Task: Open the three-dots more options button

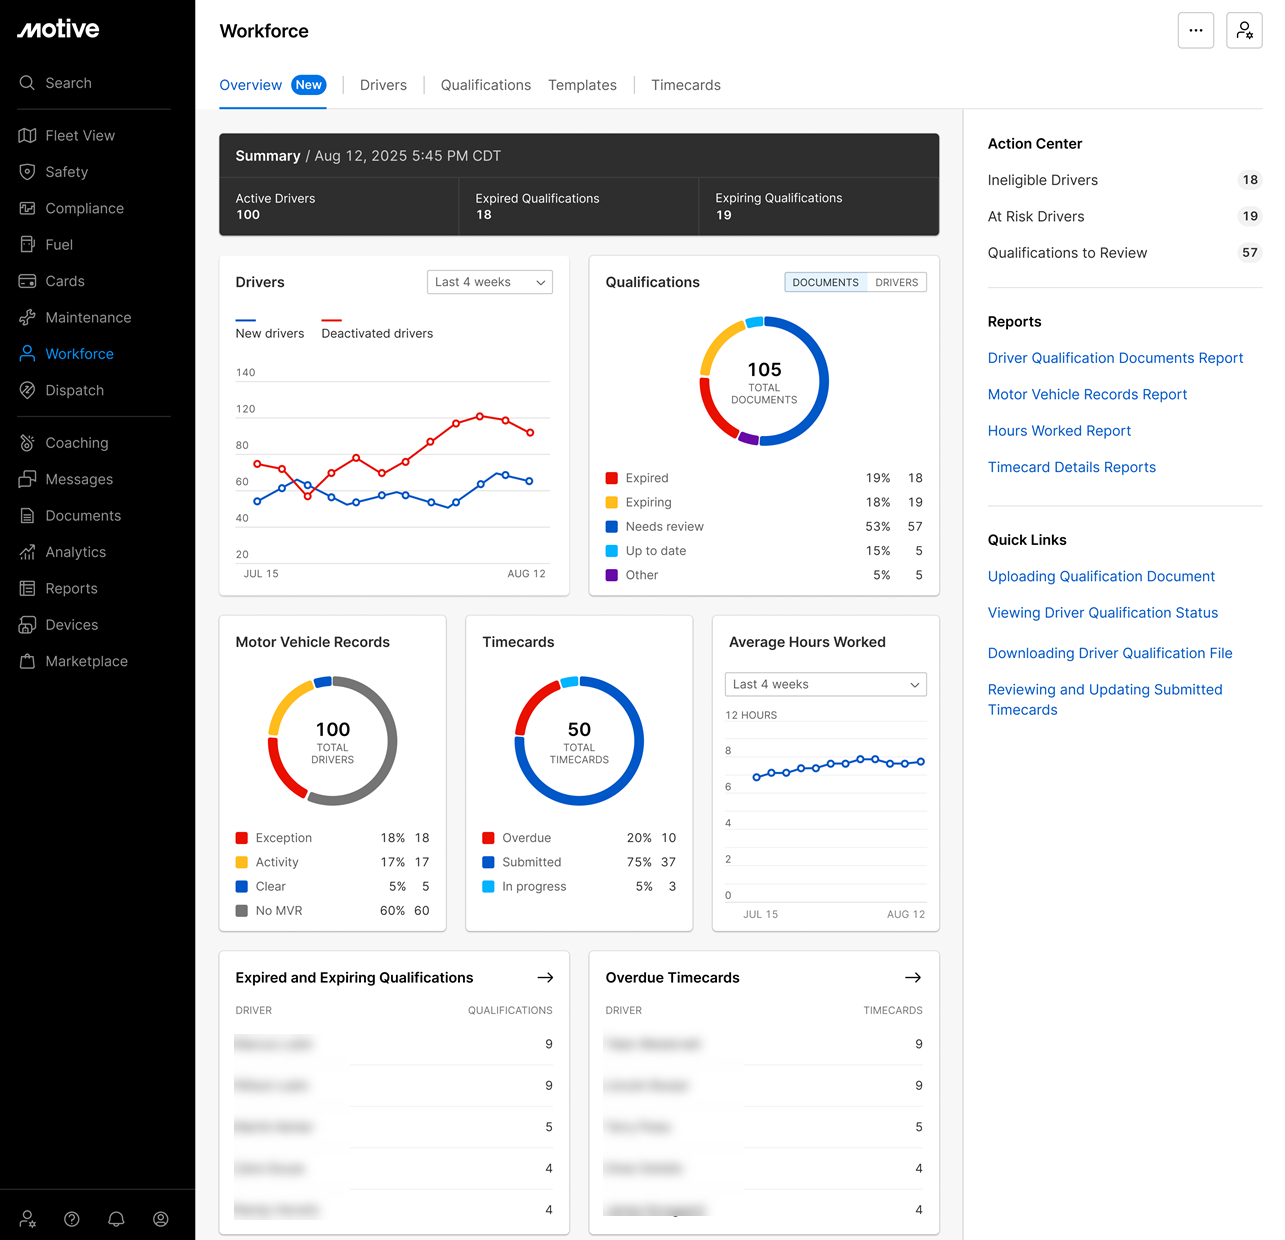Action: coord(1196,31)
